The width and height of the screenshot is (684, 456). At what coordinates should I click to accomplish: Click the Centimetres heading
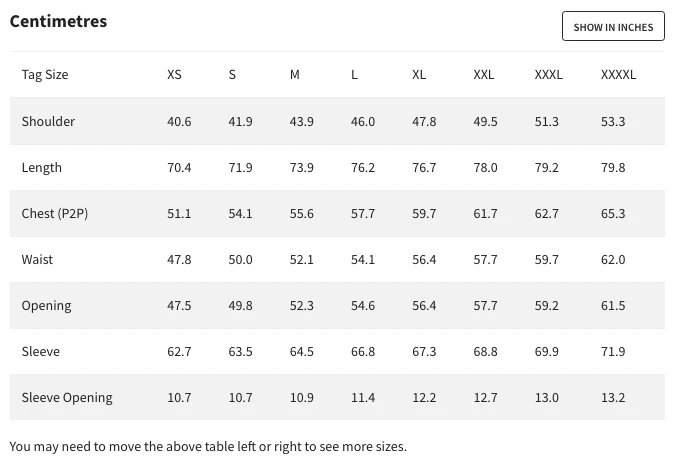point(58,21)
